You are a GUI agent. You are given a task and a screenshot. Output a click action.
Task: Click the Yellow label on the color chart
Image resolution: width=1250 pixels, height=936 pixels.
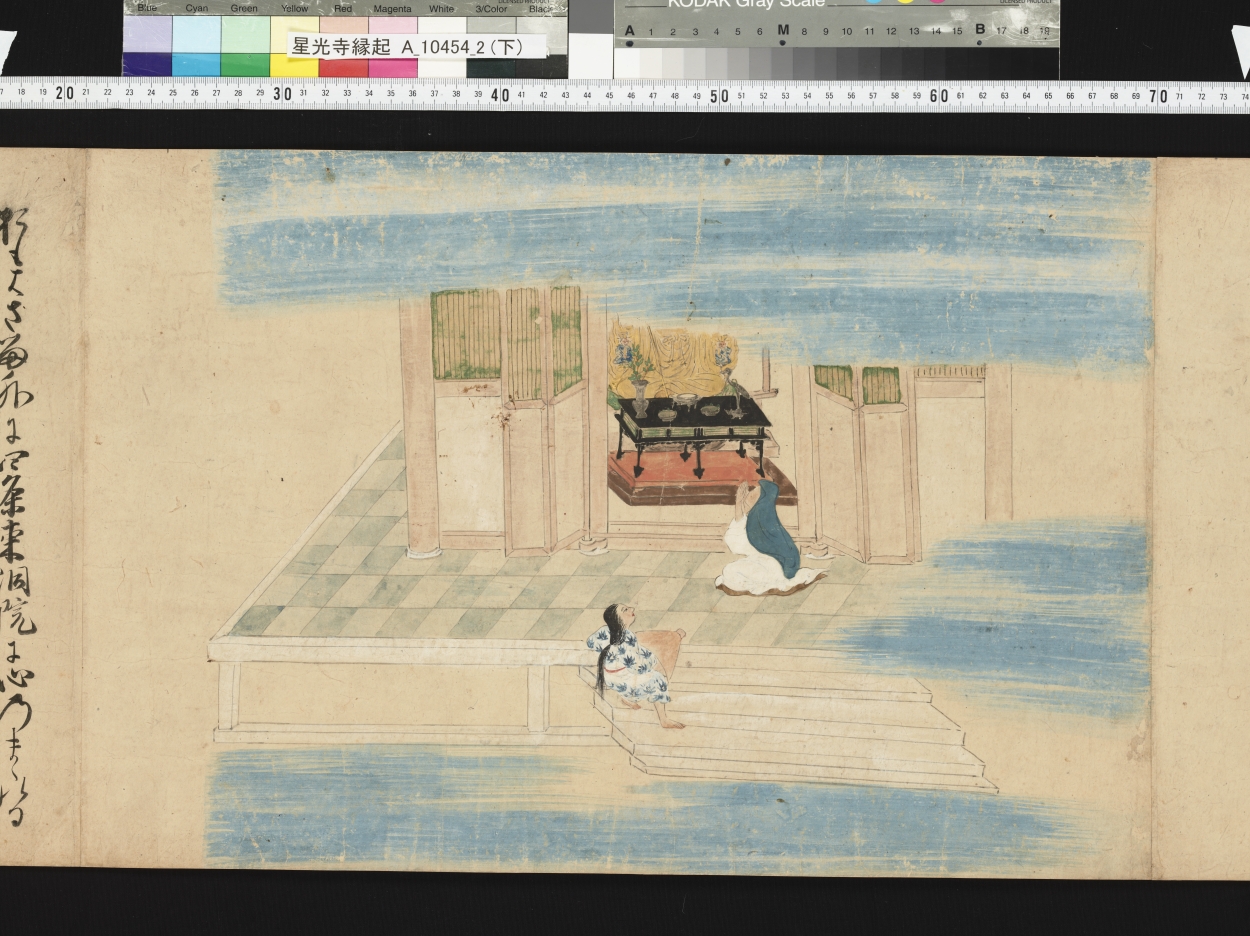coord(294,9)
